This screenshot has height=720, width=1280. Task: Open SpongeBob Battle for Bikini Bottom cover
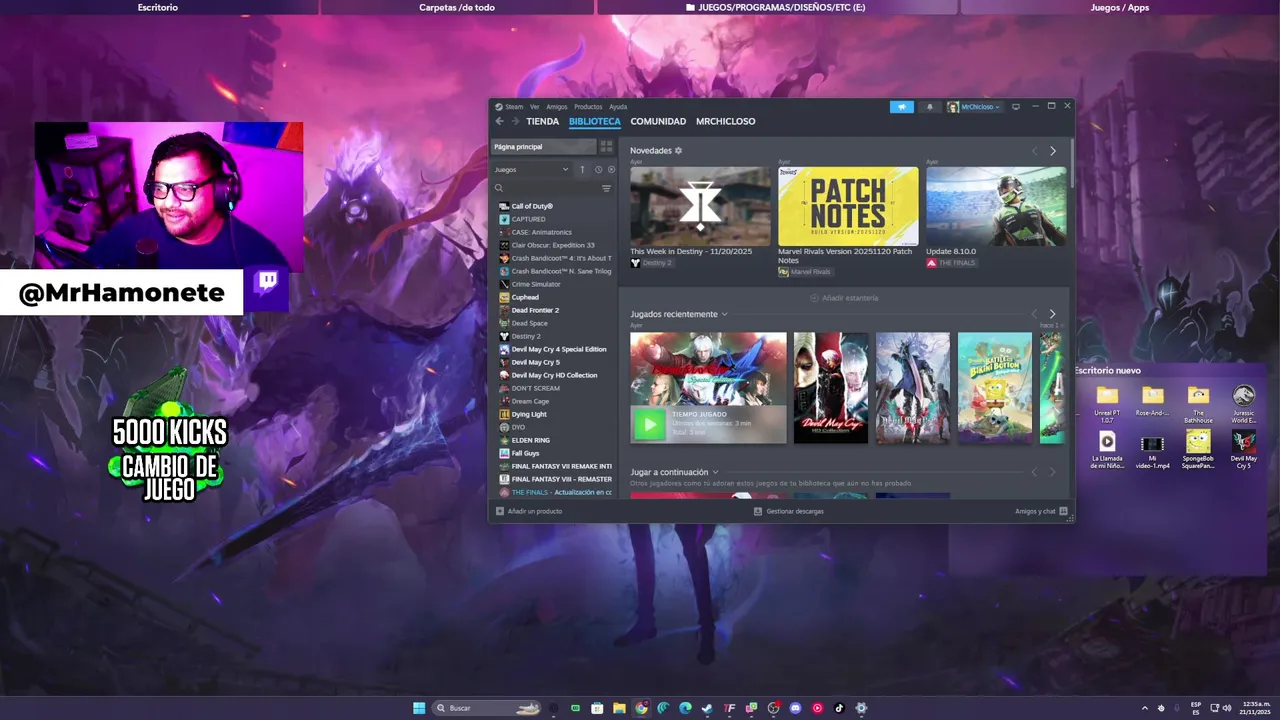[995, 388]
